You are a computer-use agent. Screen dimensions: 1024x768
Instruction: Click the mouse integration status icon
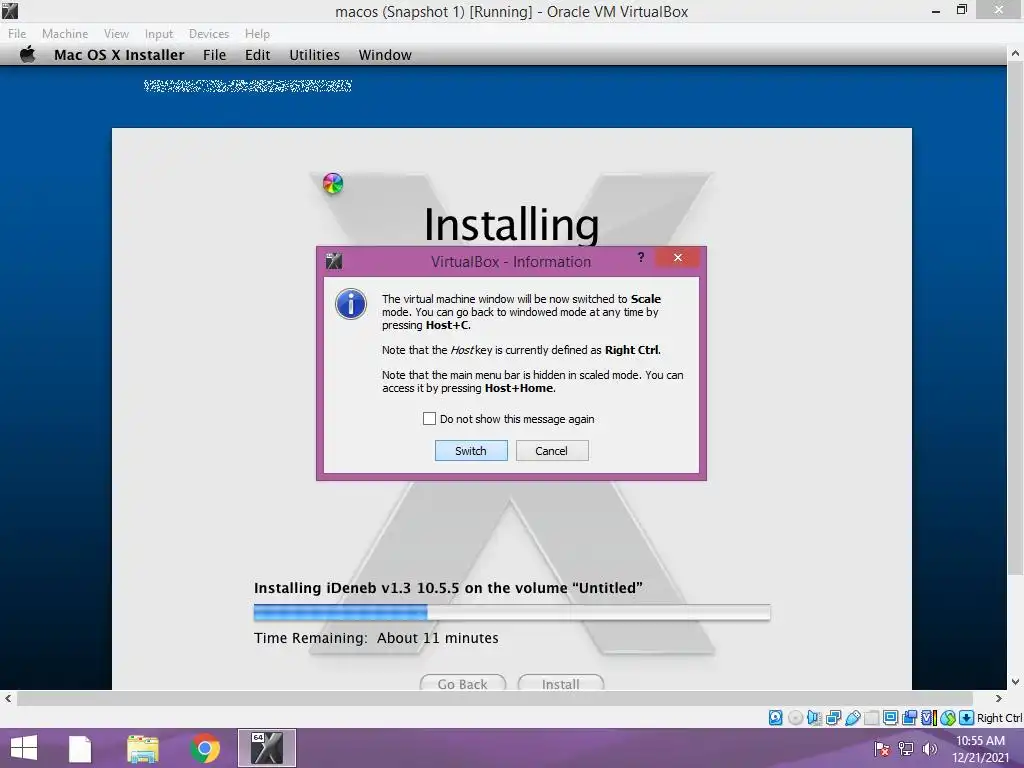pyautogui.click(x=948, y=718)
